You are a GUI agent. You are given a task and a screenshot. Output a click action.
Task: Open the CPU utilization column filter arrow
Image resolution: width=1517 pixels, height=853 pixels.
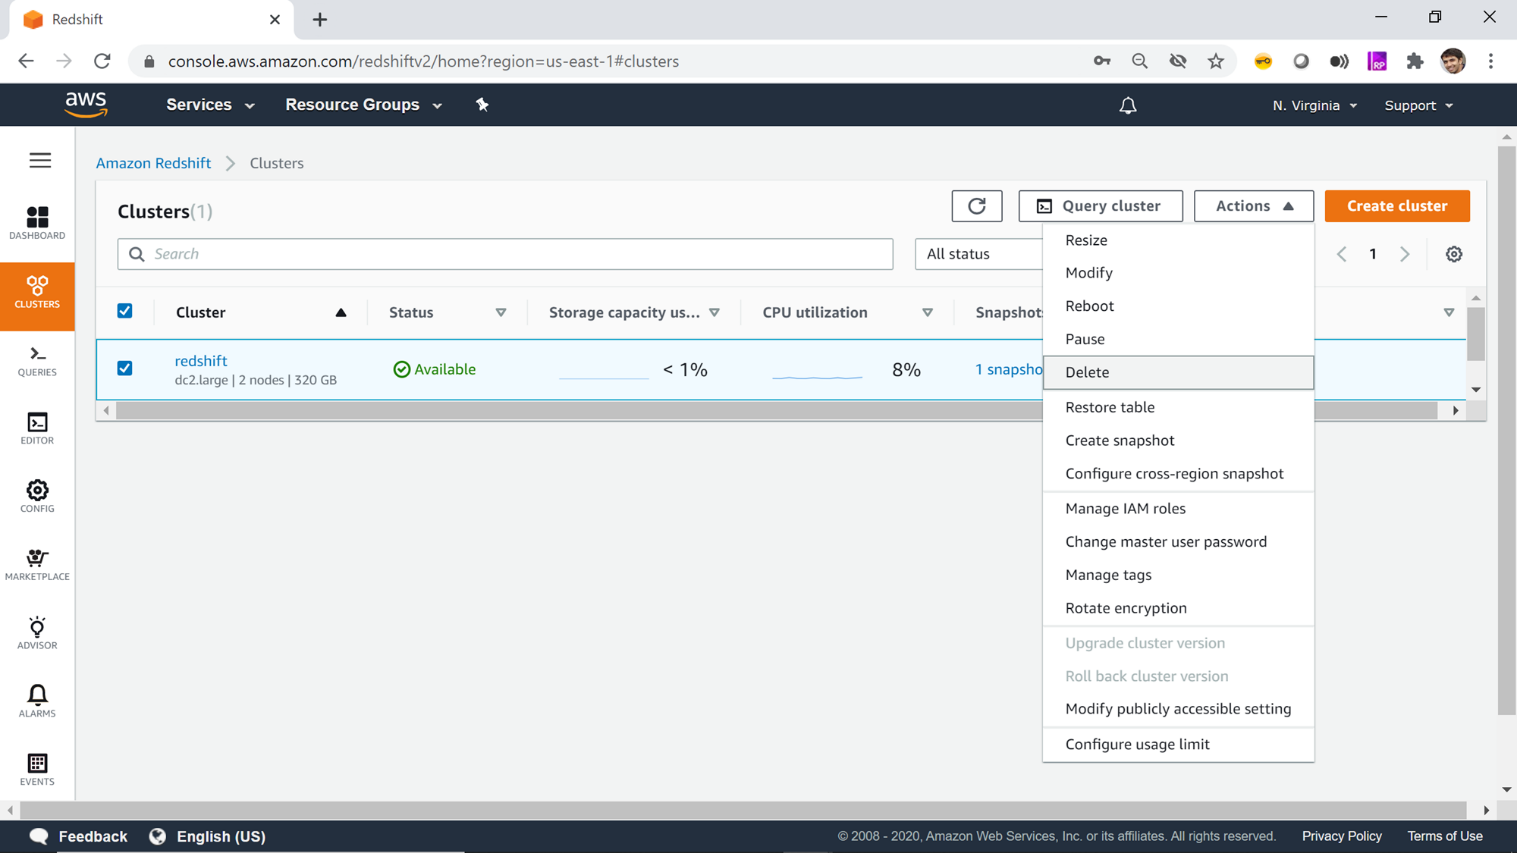point(928,313)
